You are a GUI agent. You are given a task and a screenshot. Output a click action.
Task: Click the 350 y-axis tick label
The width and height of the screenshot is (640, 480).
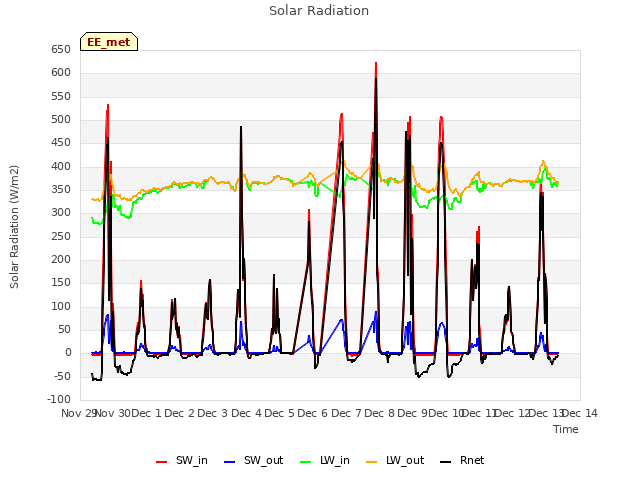[x=61, y=190]
